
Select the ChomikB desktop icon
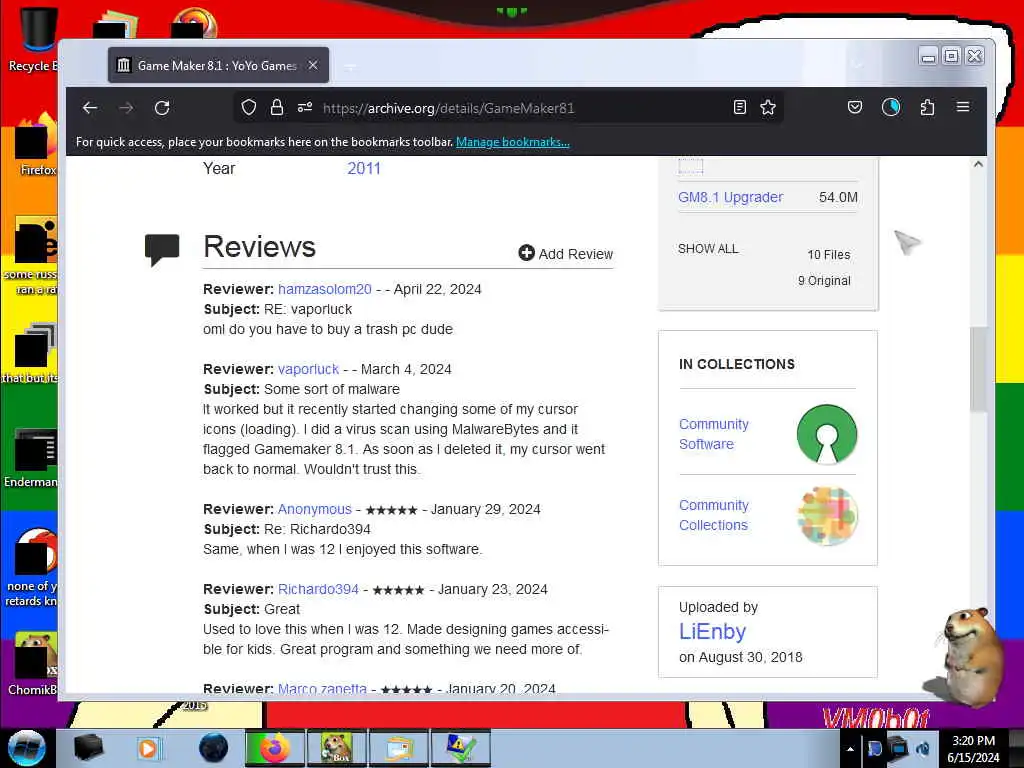point(33,663)
